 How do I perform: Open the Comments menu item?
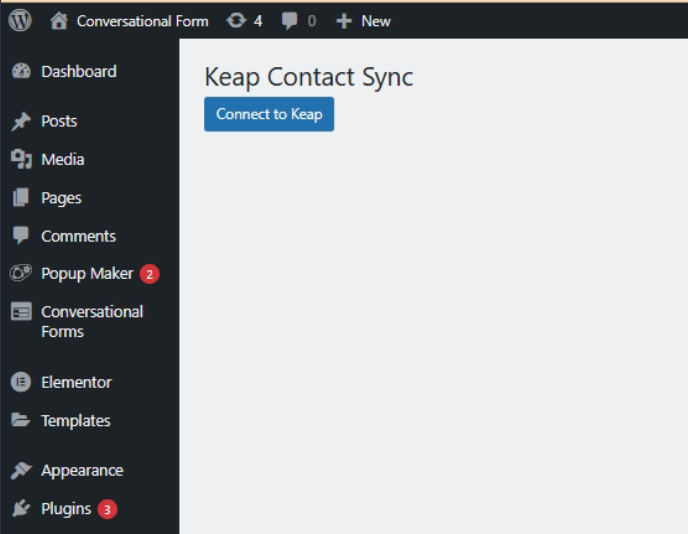pyautogui.click(x=78, y=236)
